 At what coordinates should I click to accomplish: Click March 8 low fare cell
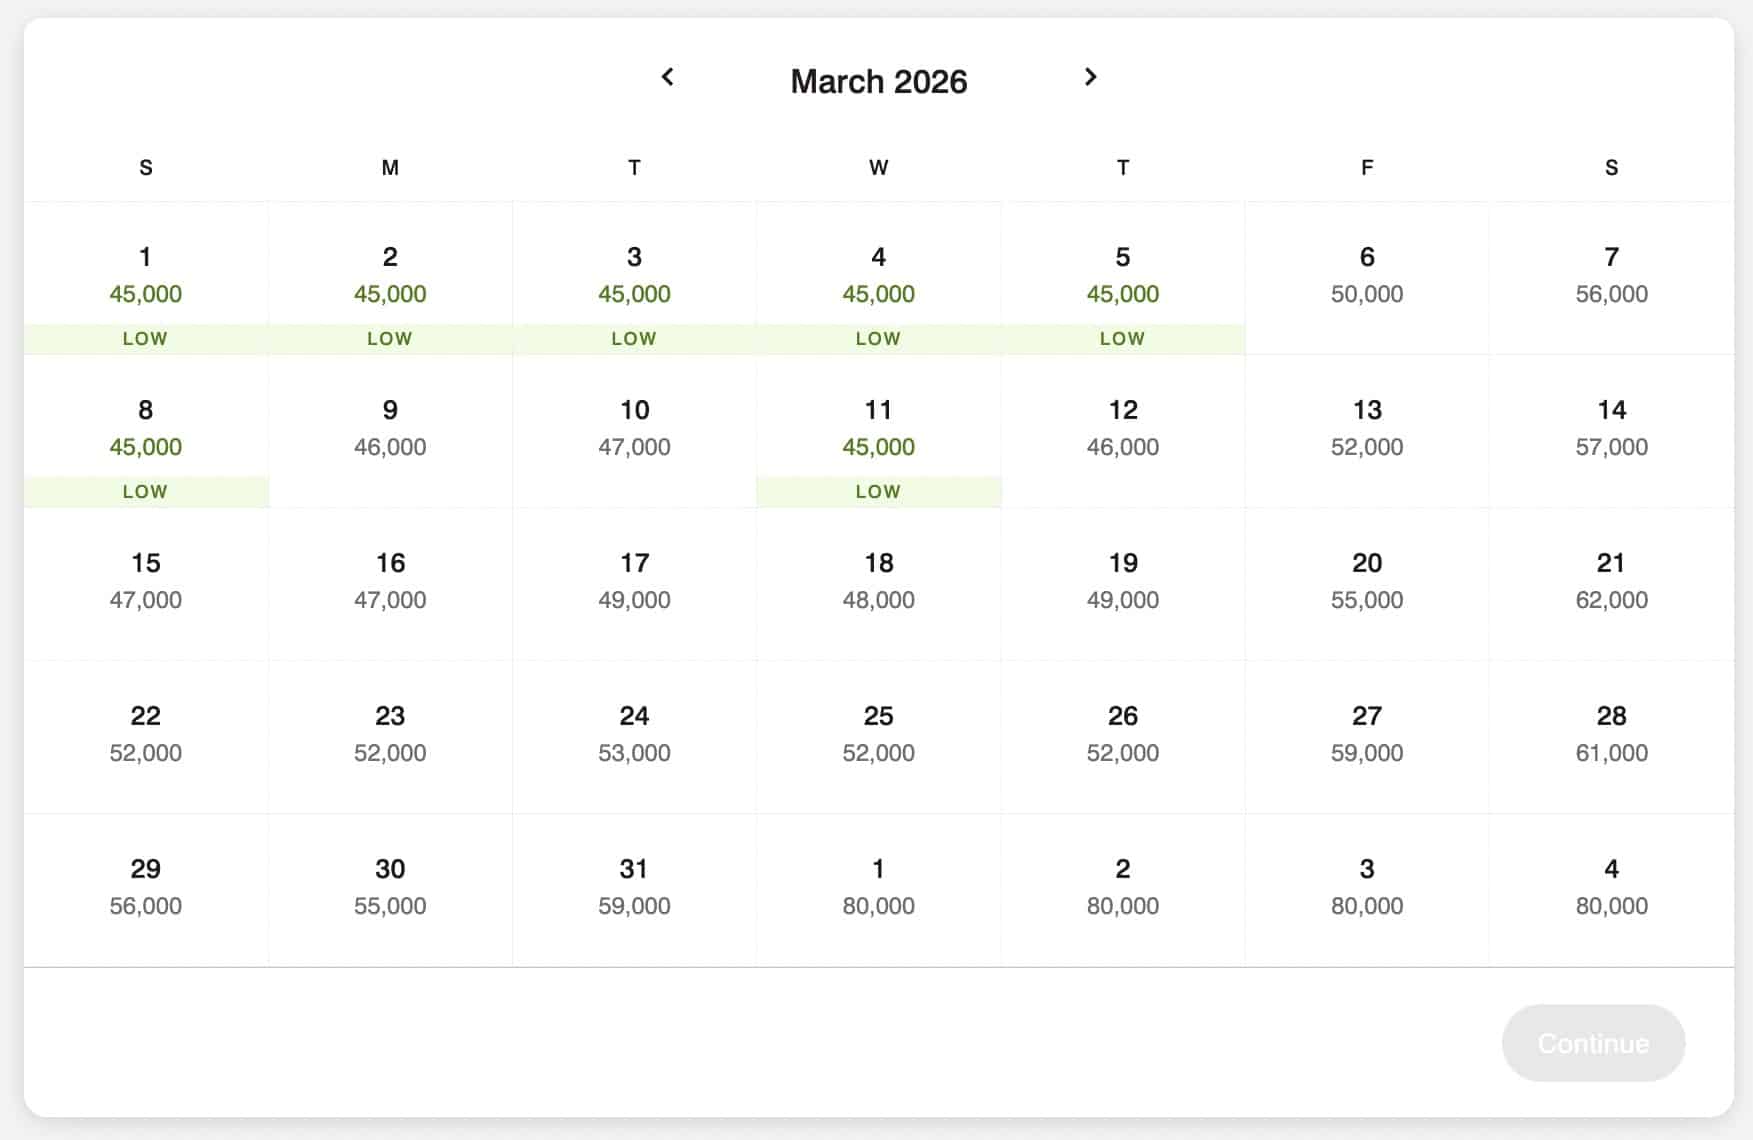(x=146, y=430)
